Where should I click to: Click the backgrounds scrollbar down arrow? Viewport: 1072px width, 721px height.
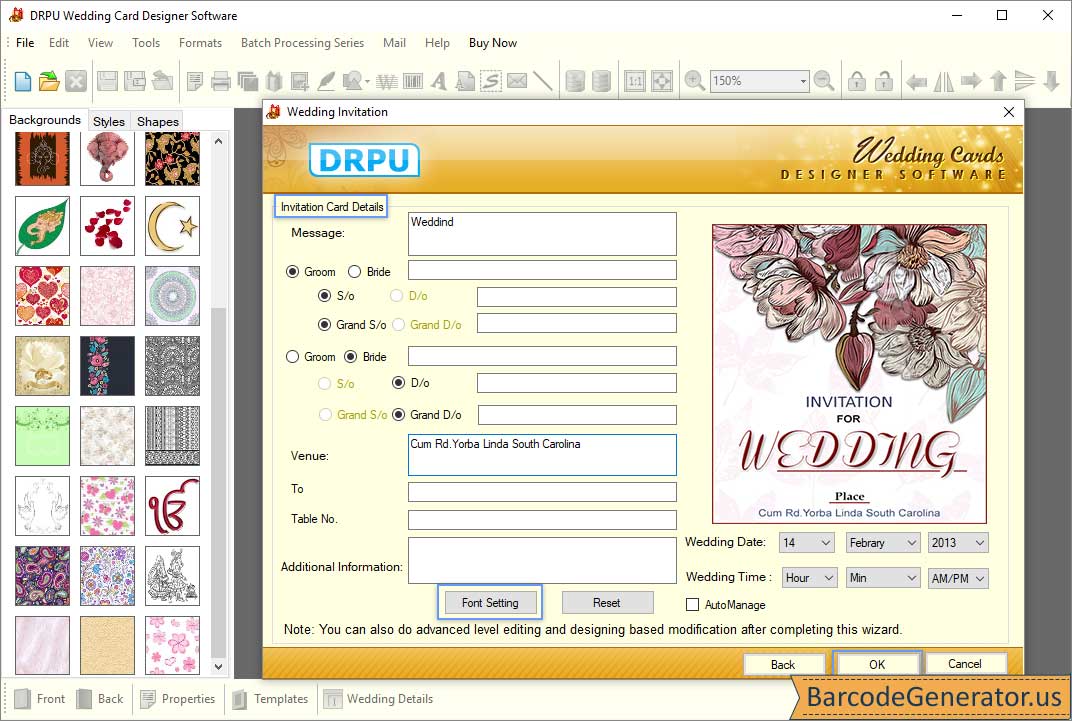218,666
